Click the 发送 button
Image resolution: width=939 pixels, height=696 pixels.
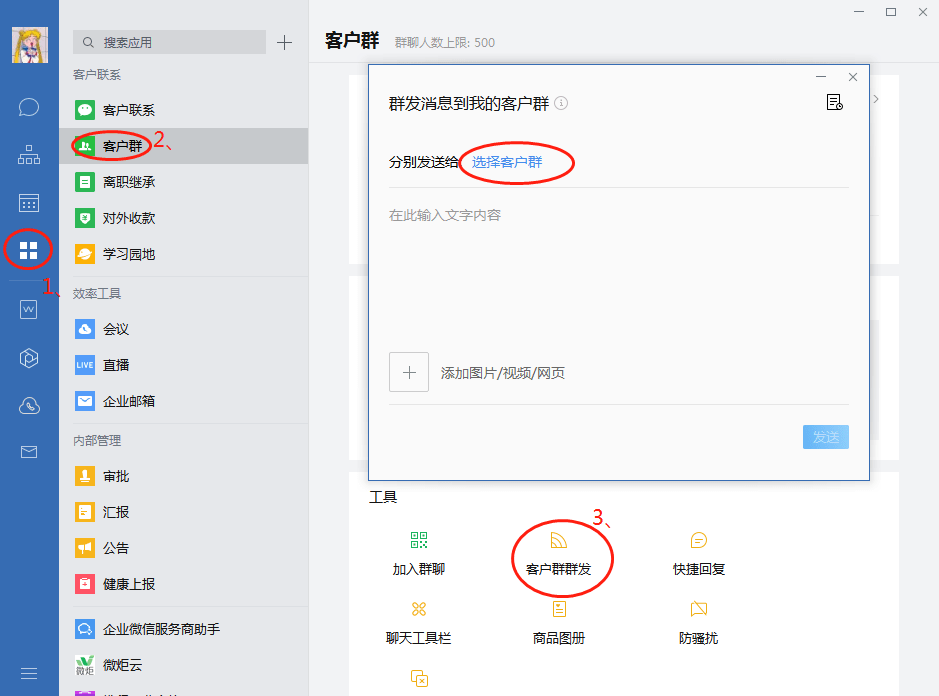[825, 437]
